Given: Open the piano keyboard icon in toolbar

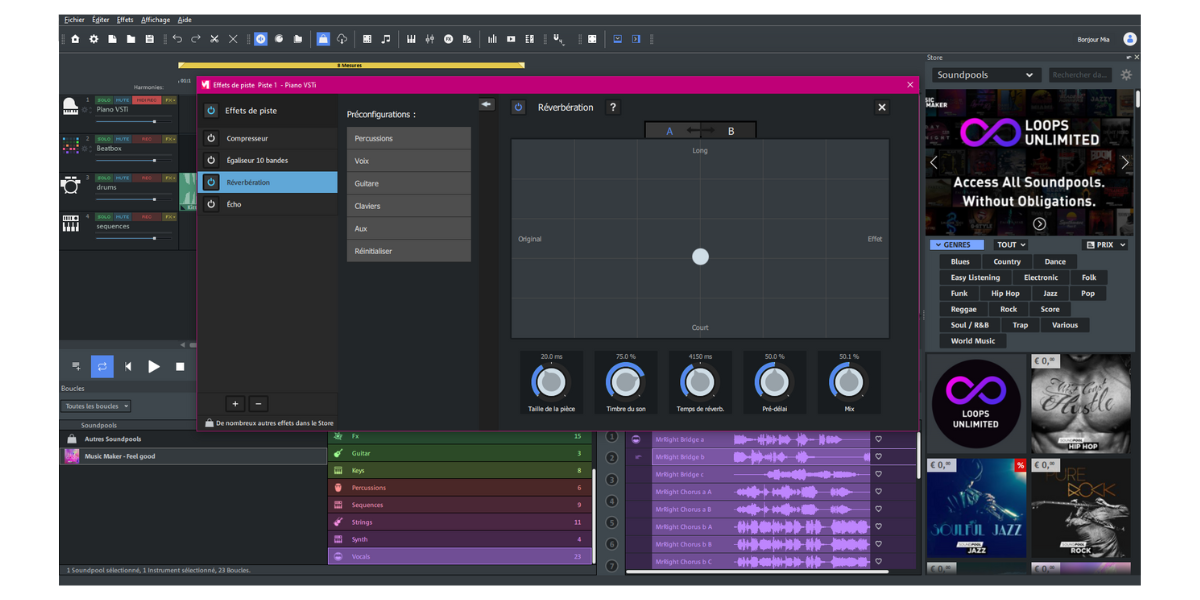Looking at the screenshot, I should (411, 39).
